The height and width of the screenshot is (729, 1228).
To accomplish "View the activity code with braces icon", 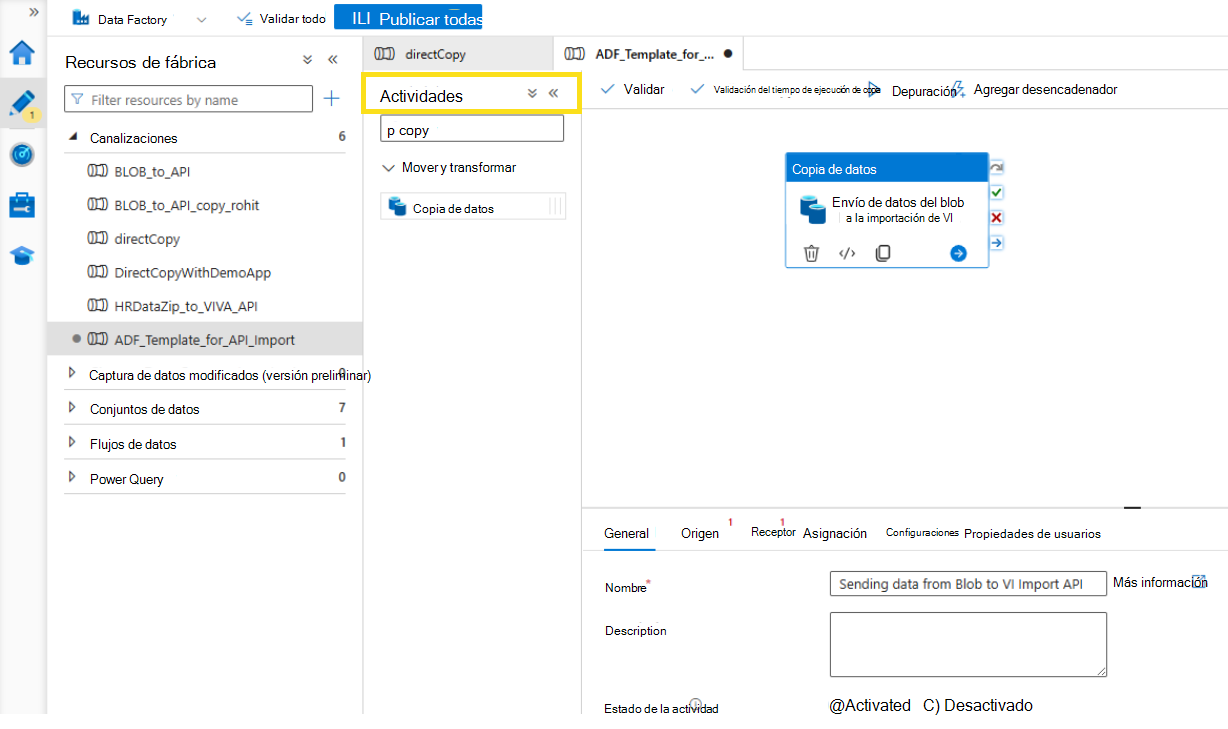I will 847,253.
